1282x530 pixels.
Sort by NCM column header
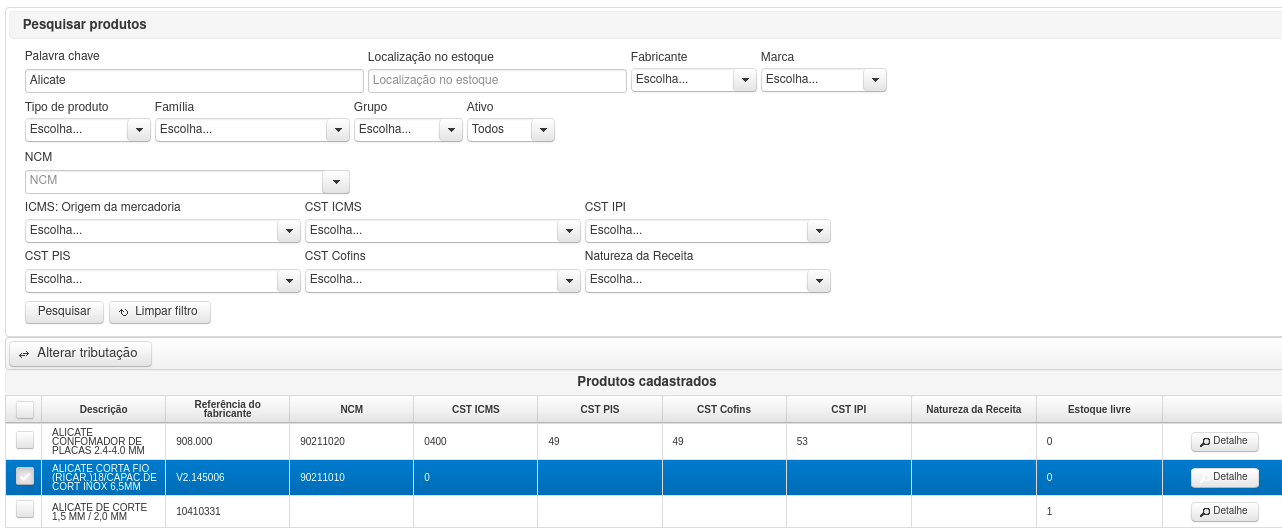click(x=352, y=409)
